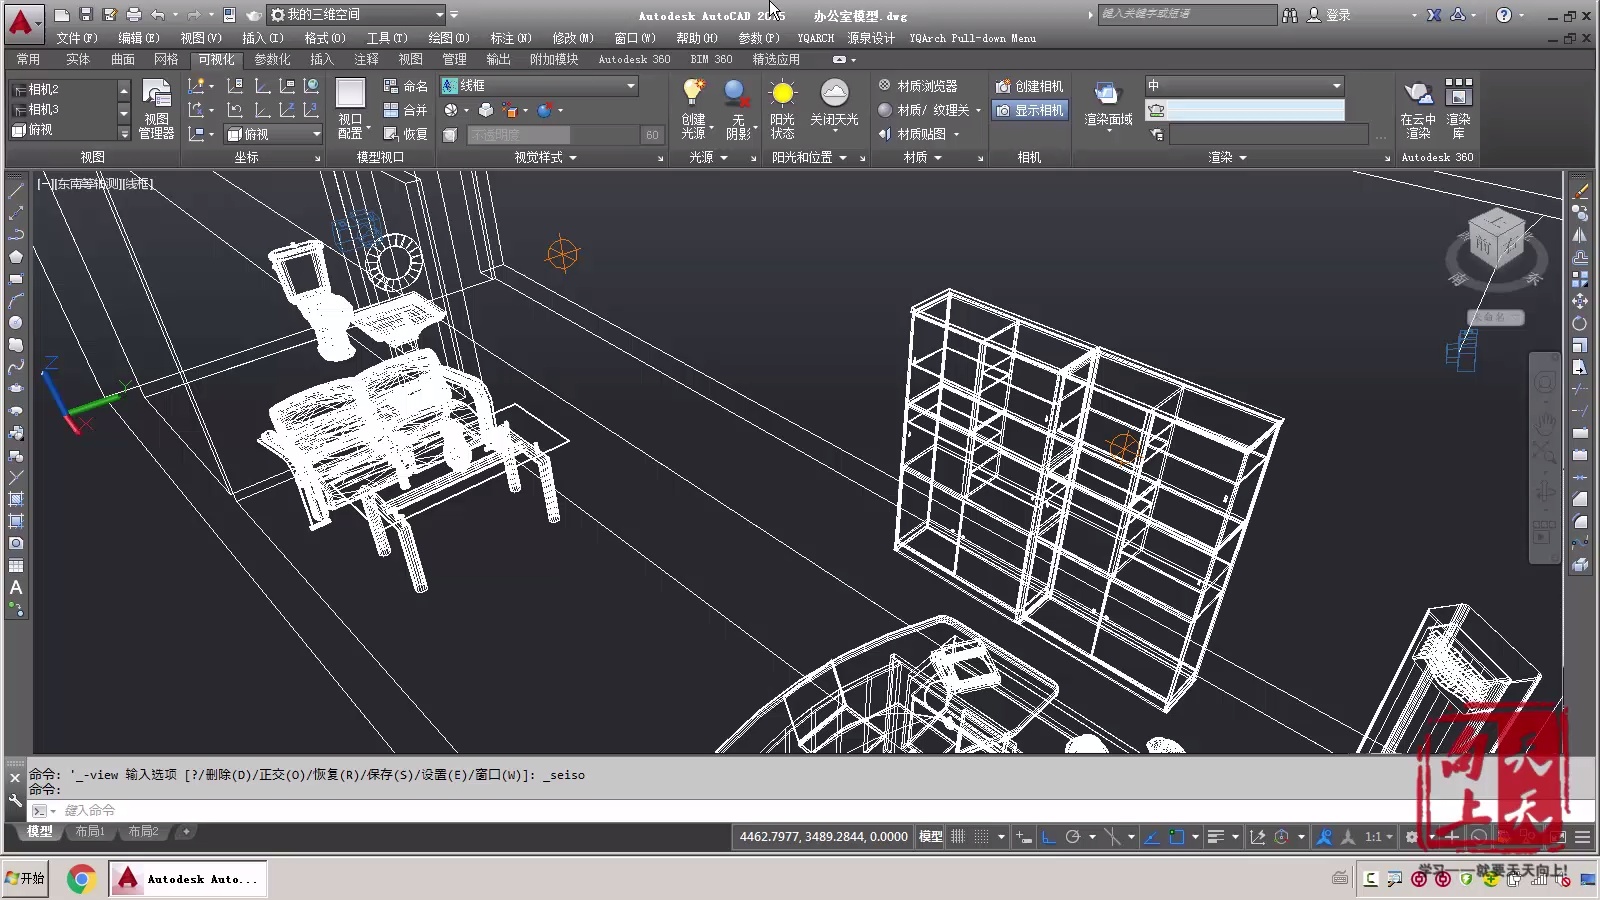
Task: Open Chrome from the taskbar
Action: coord(81,879)
